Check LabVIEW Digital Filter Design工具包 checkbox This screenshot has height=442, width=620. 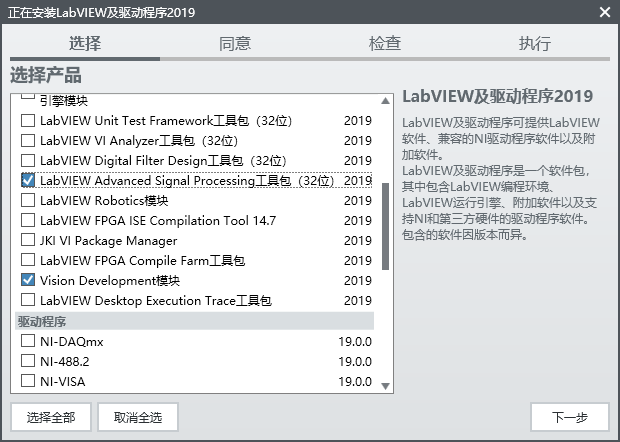coord(28,161)
